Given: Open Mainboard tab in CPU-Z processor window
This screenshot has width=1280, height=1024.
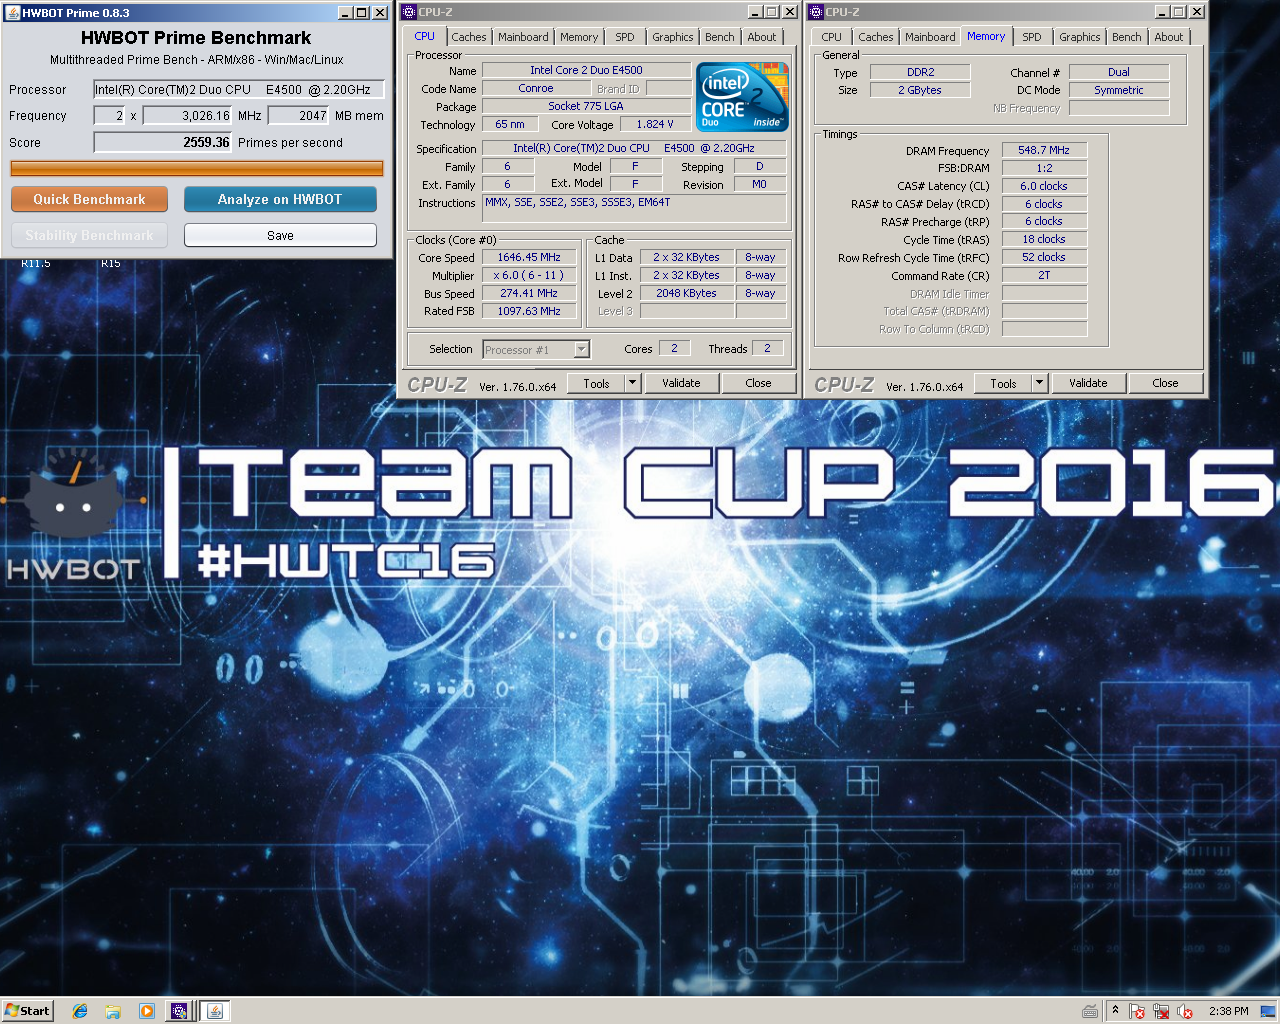Looking at the screenshot, I should pos(523,37).
